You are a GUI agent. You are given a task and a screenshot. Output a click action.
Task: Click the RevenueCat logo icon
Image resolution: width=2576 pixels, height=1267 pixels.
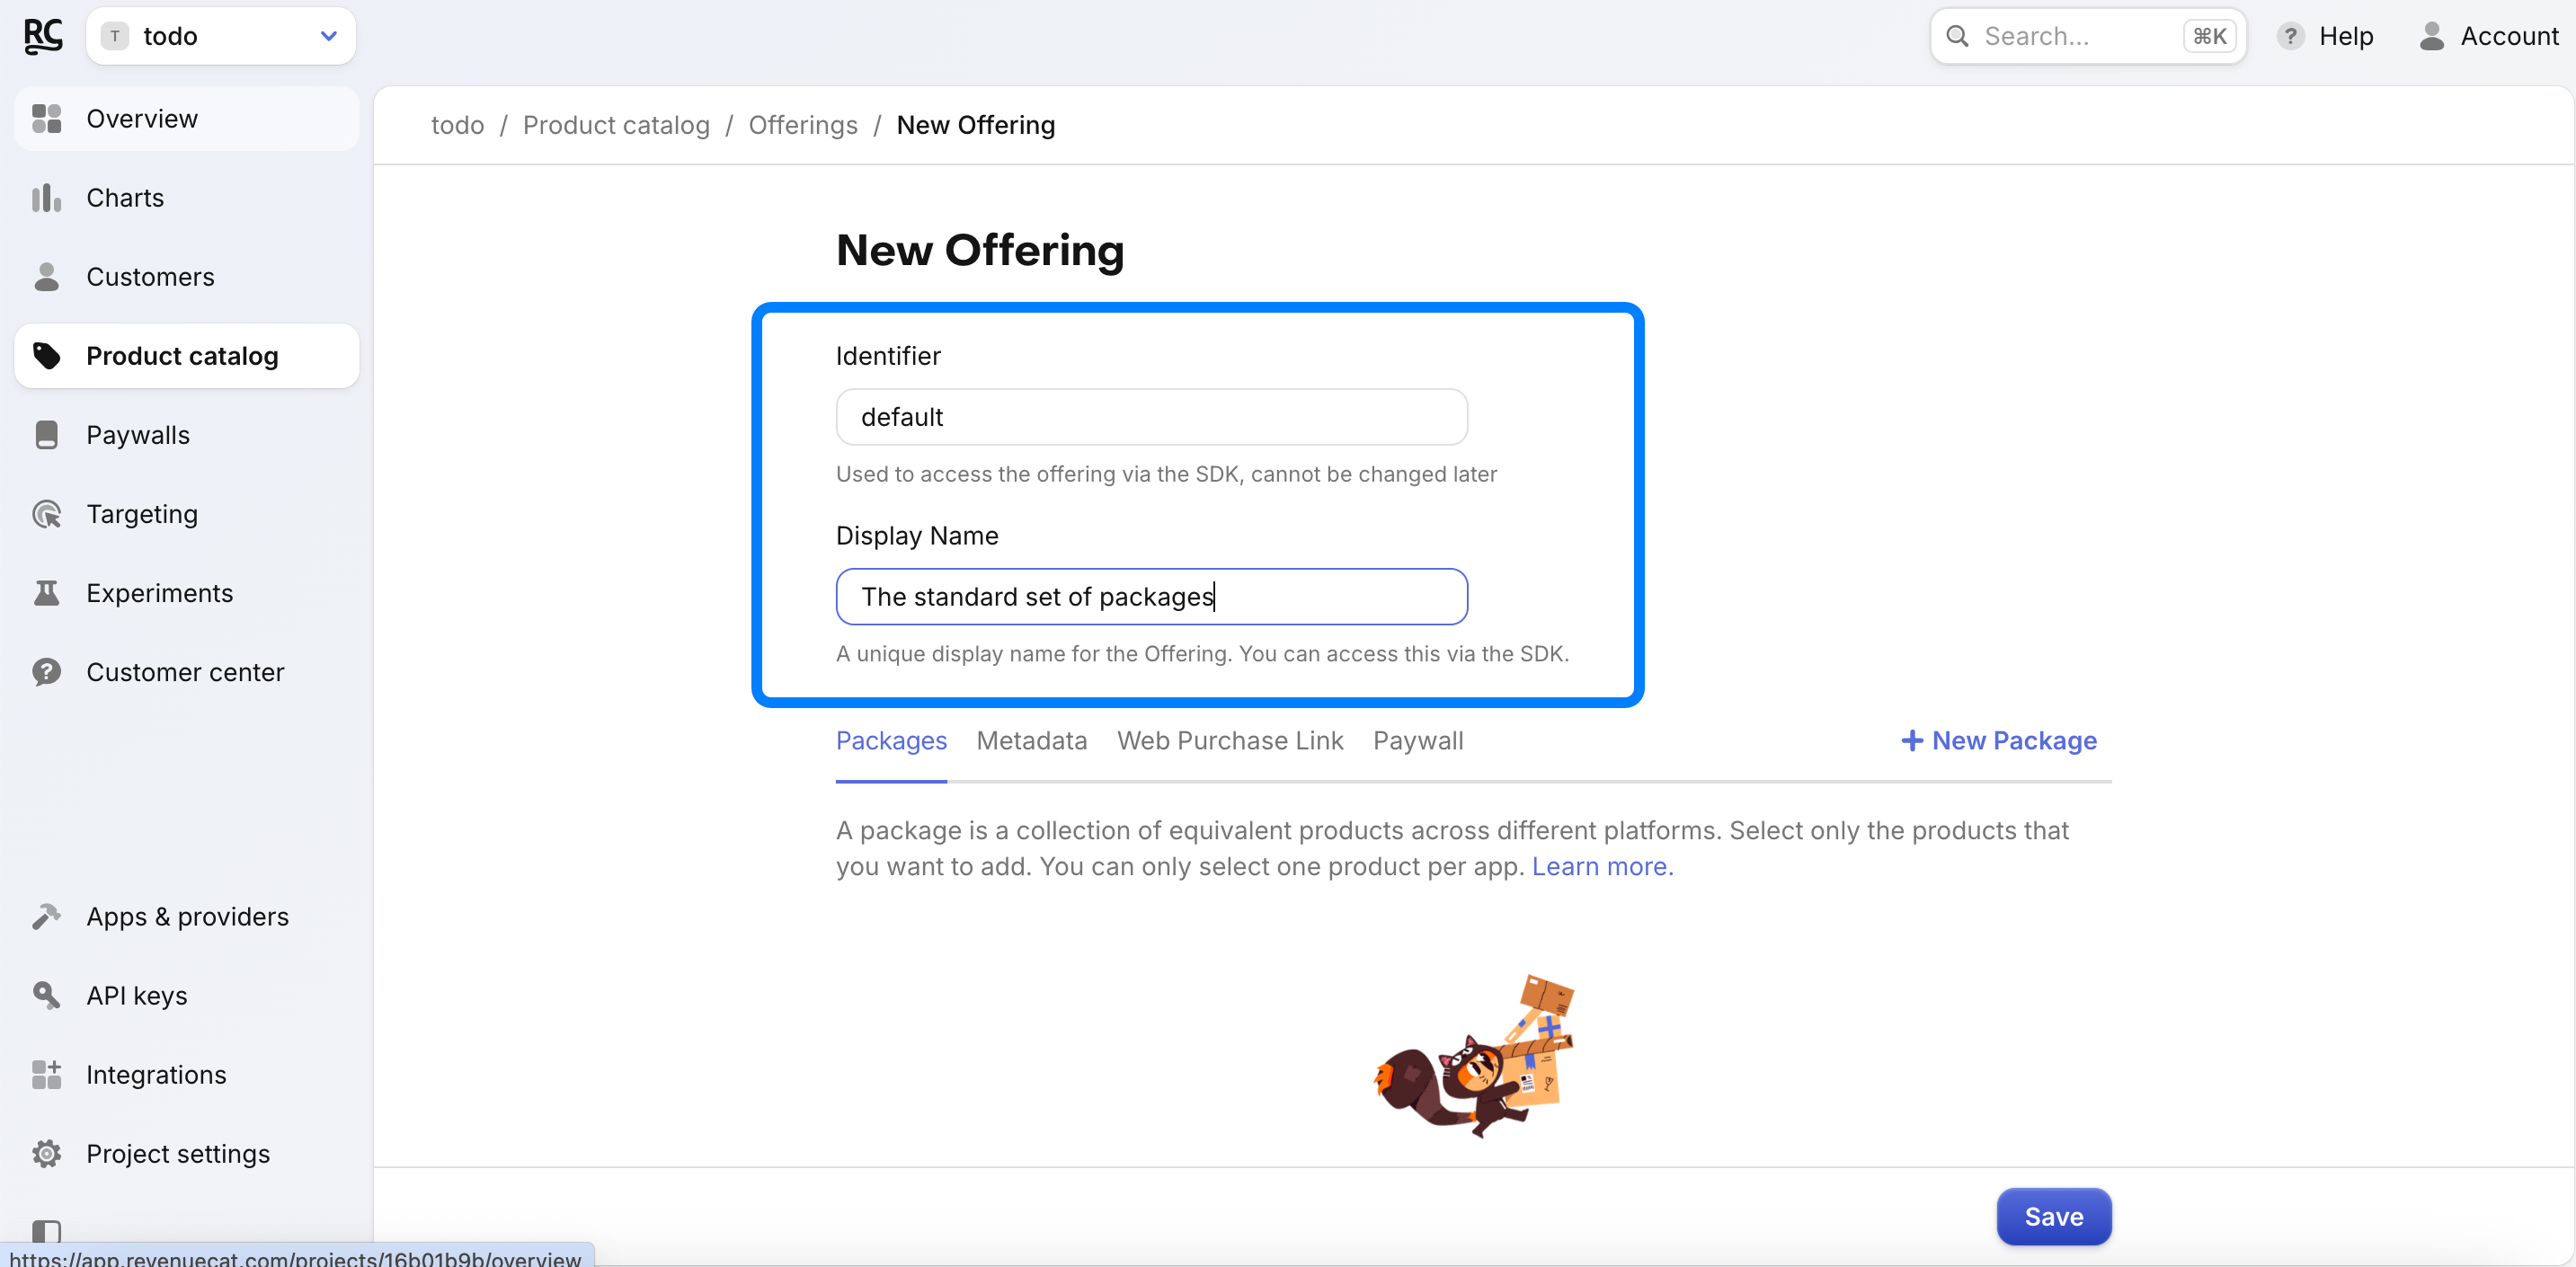coord(43,36)
